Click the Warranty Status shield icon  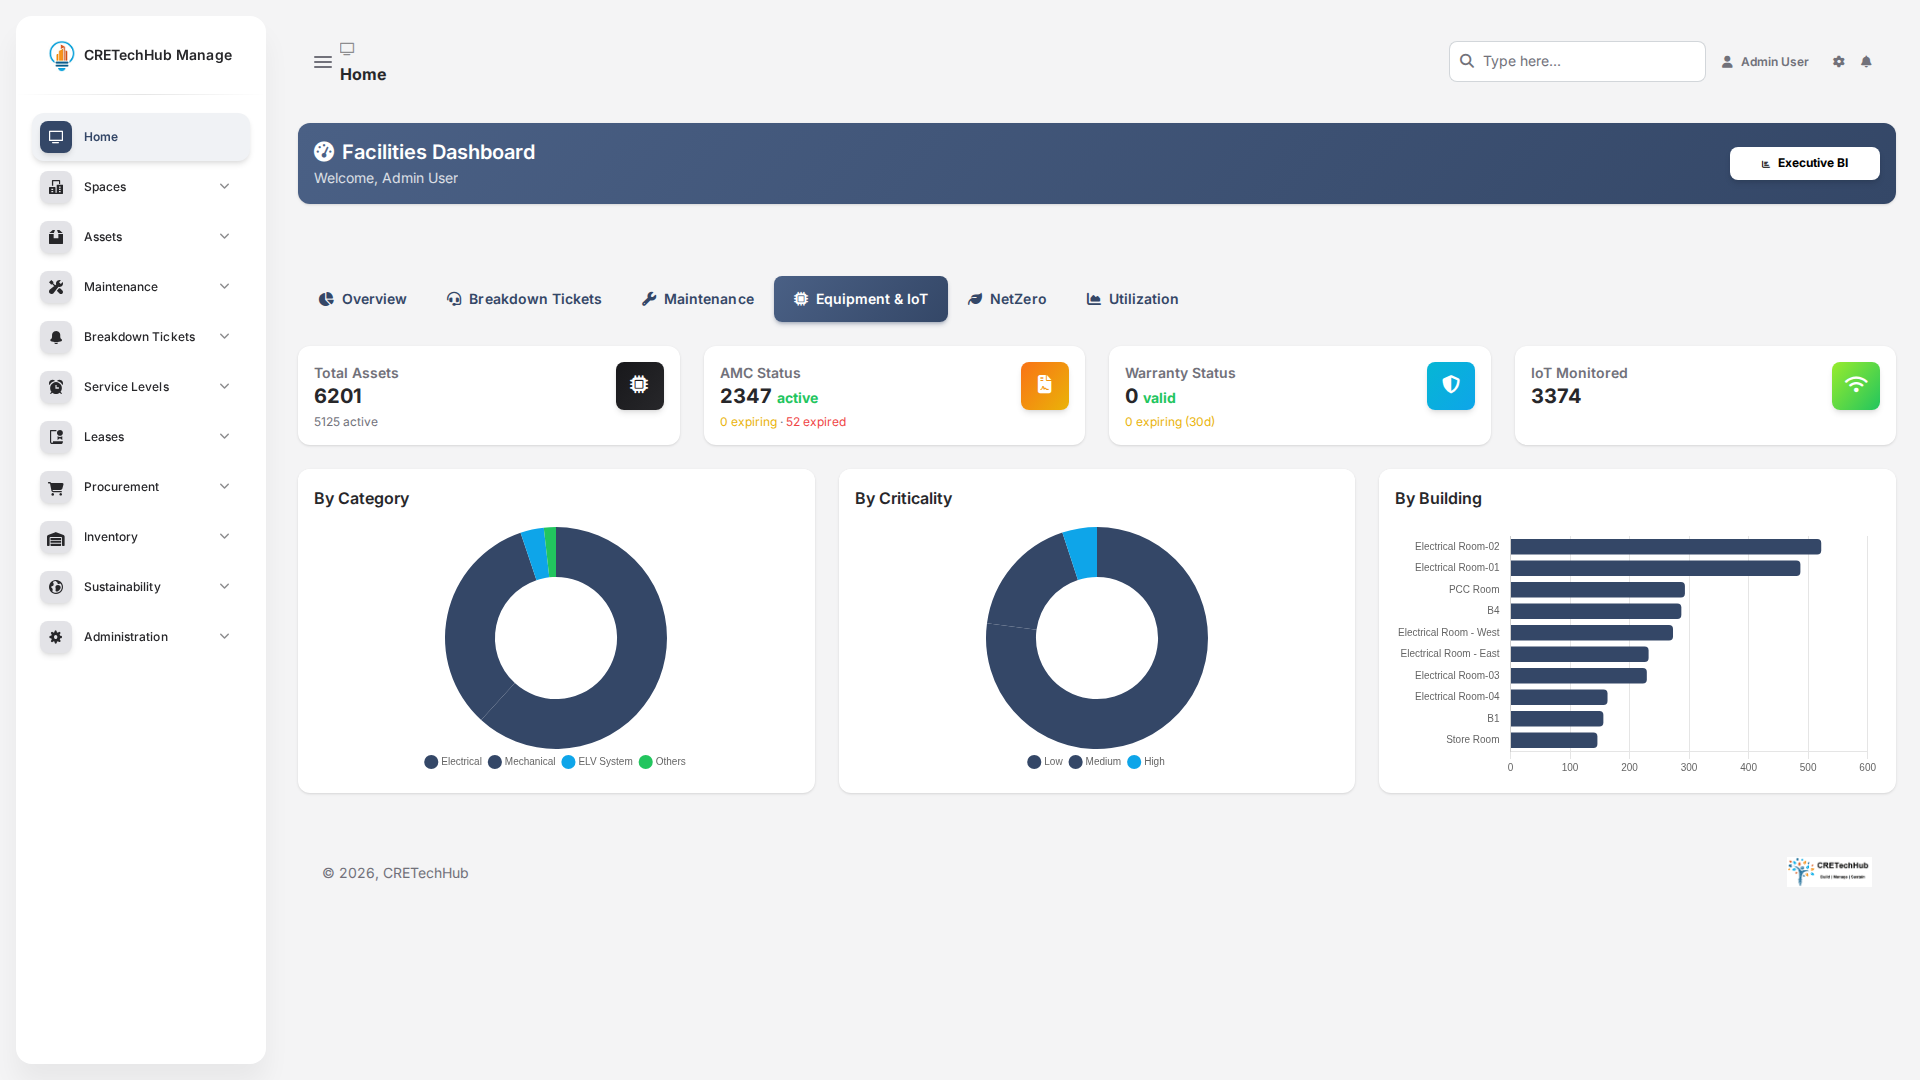pyautogui.click(x=1451, y=386)
